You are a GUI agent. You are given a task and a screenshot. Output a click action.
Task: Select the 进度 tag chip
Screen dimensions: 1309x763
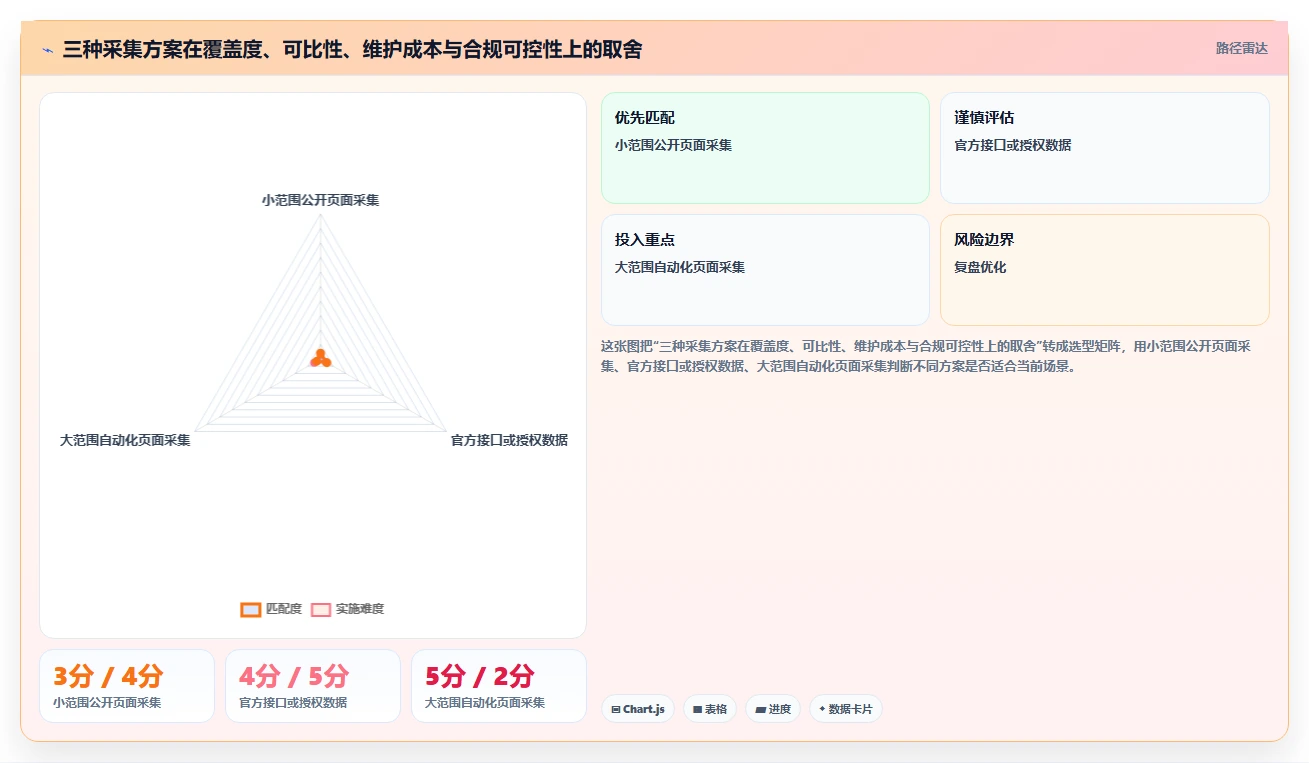pyautogui.click(x=773, y=709)
